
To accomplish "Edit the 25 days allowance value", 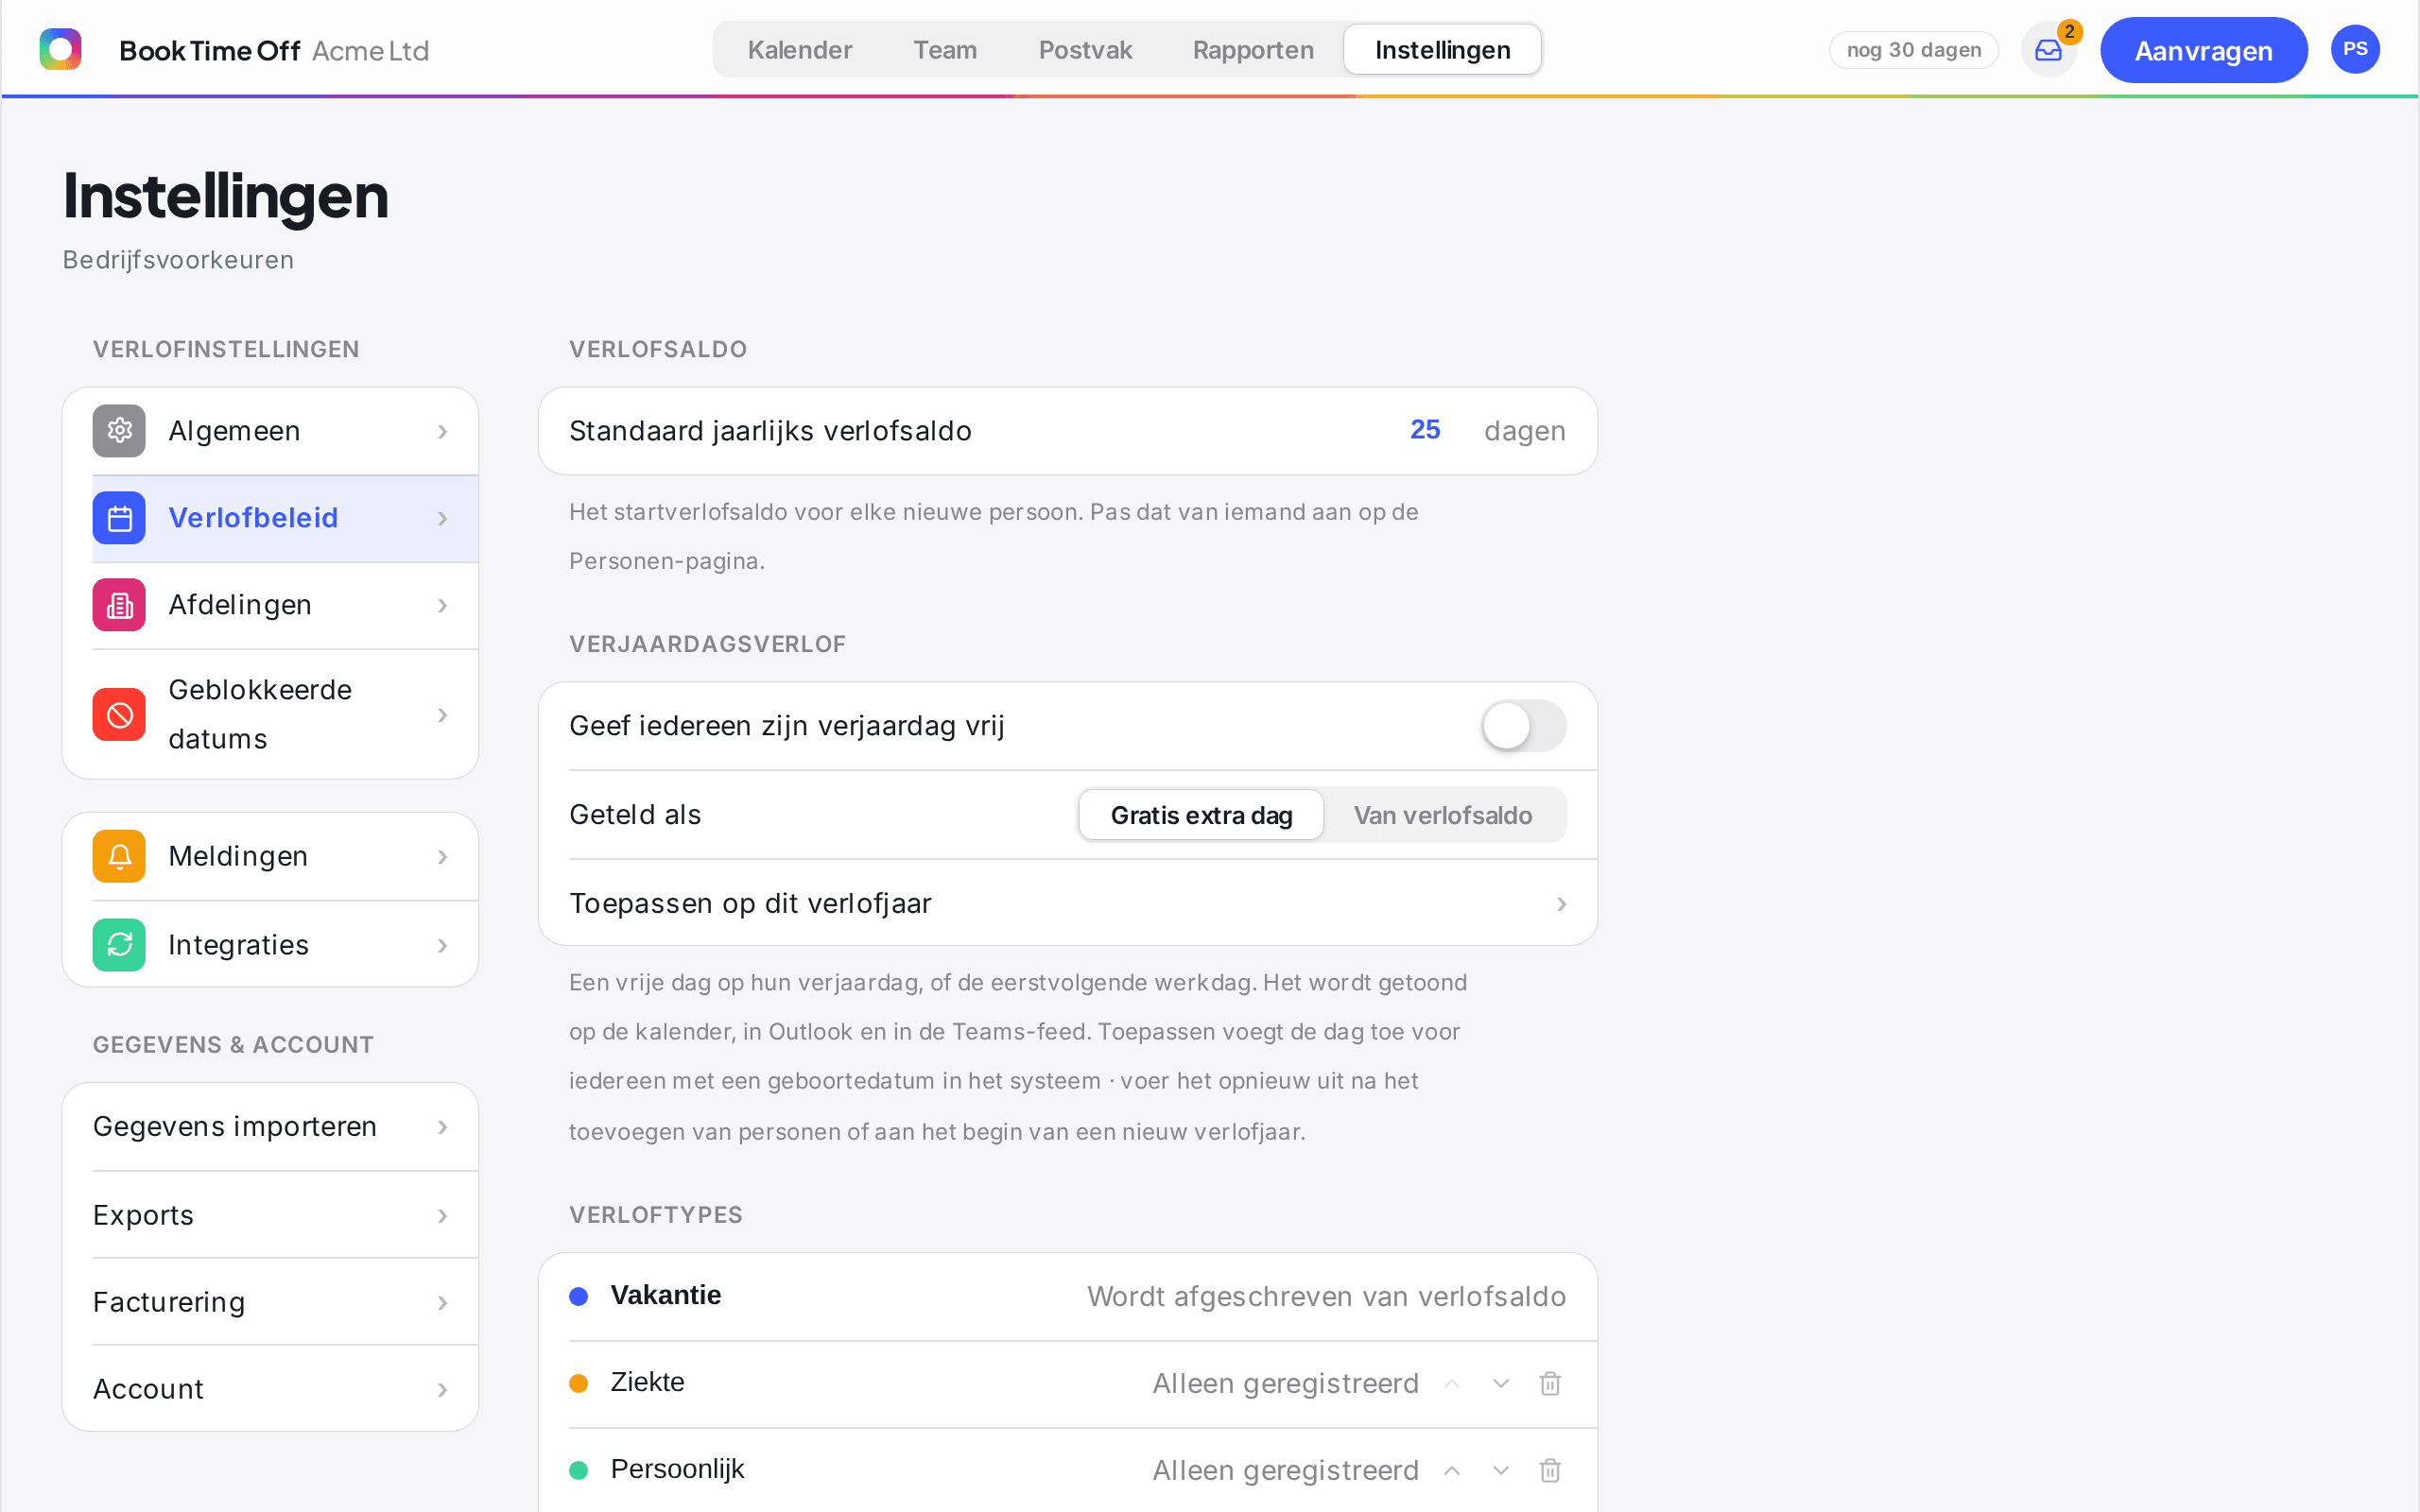I will click(1425, 430).
